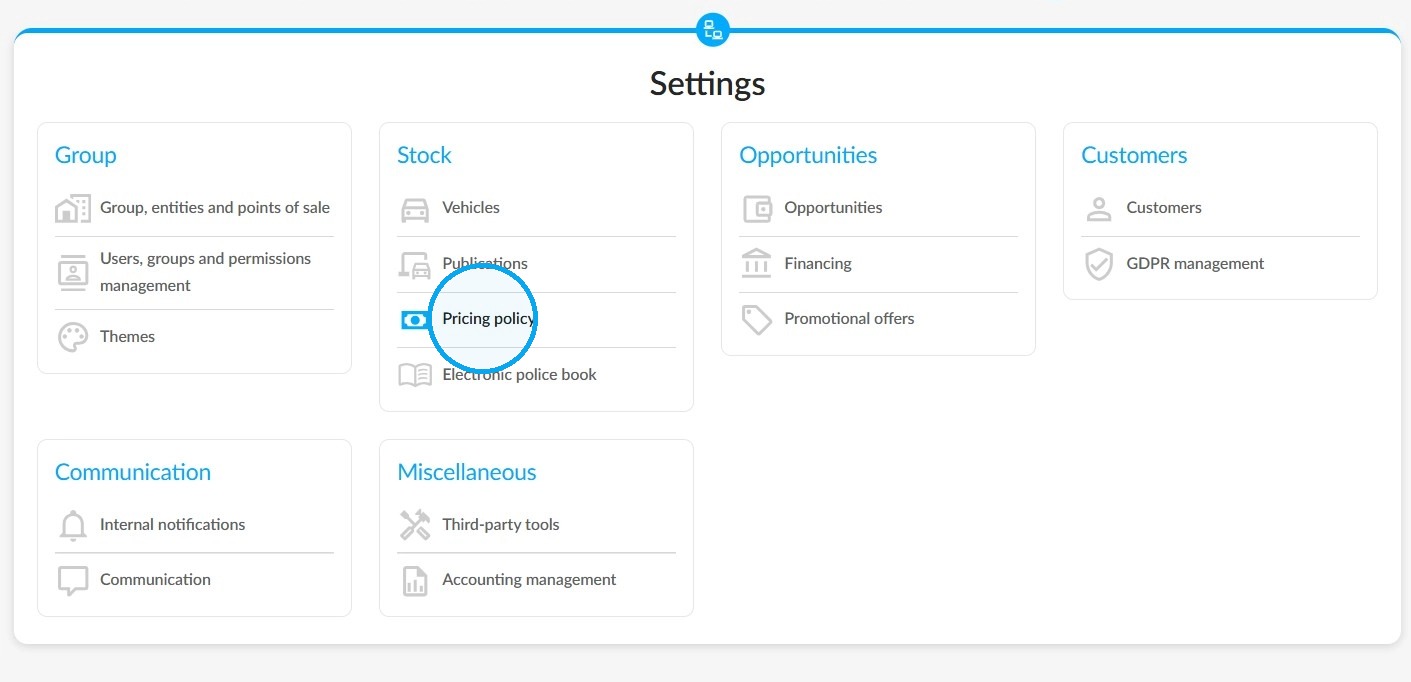Click the Users and permissions monitor icon
The image size is (1411, 682).
click(73, 273)
